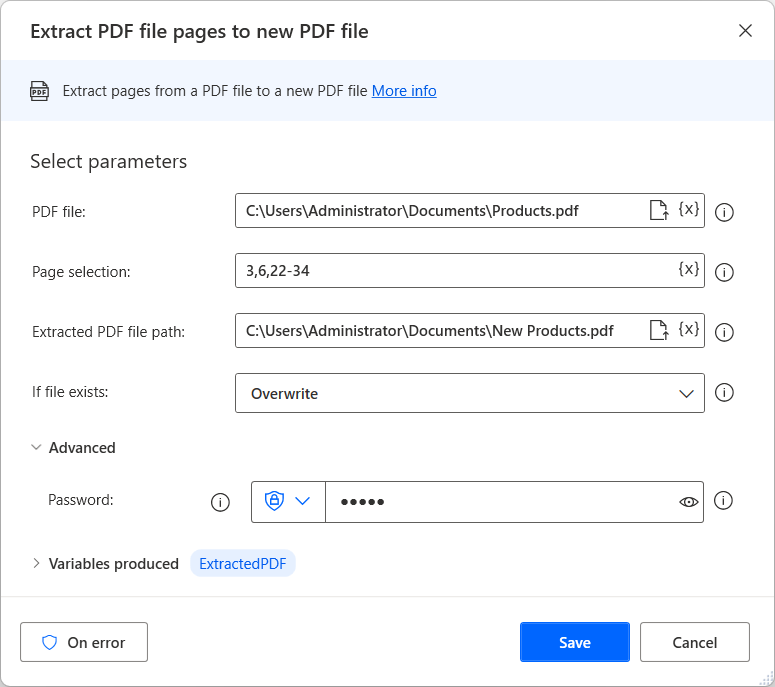
Task: Click the Cancel button
Action: click(694, 642)
